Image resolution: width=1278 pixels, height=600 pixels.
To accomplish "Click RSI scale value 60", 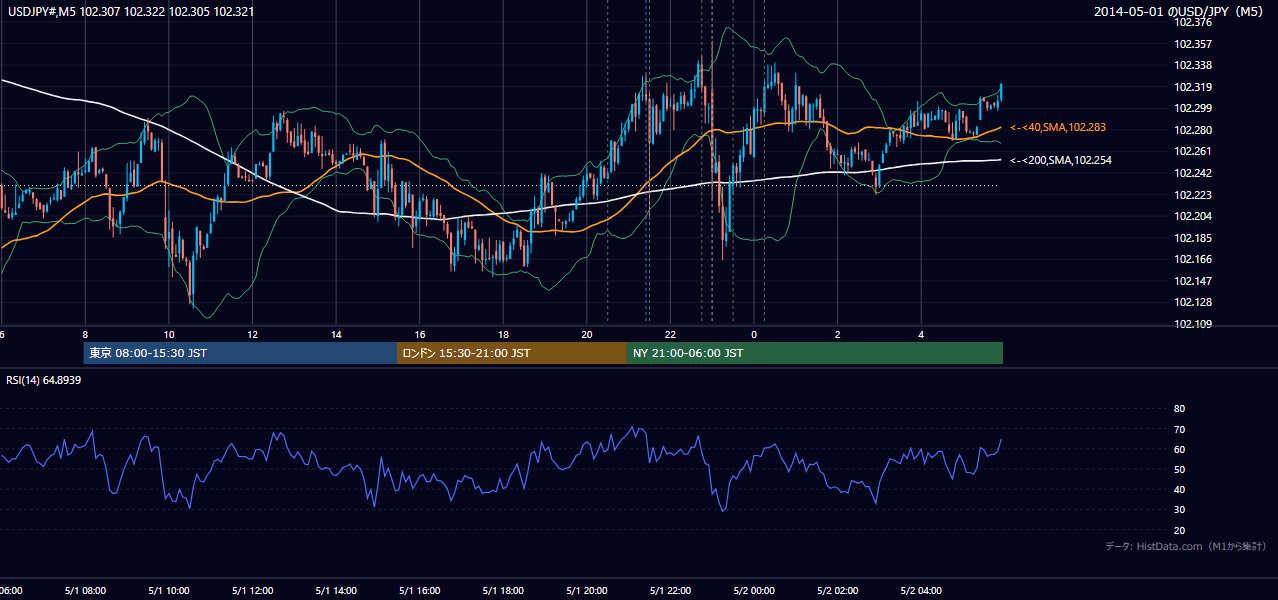I will pyautogui.click(x=1179, y=449).
